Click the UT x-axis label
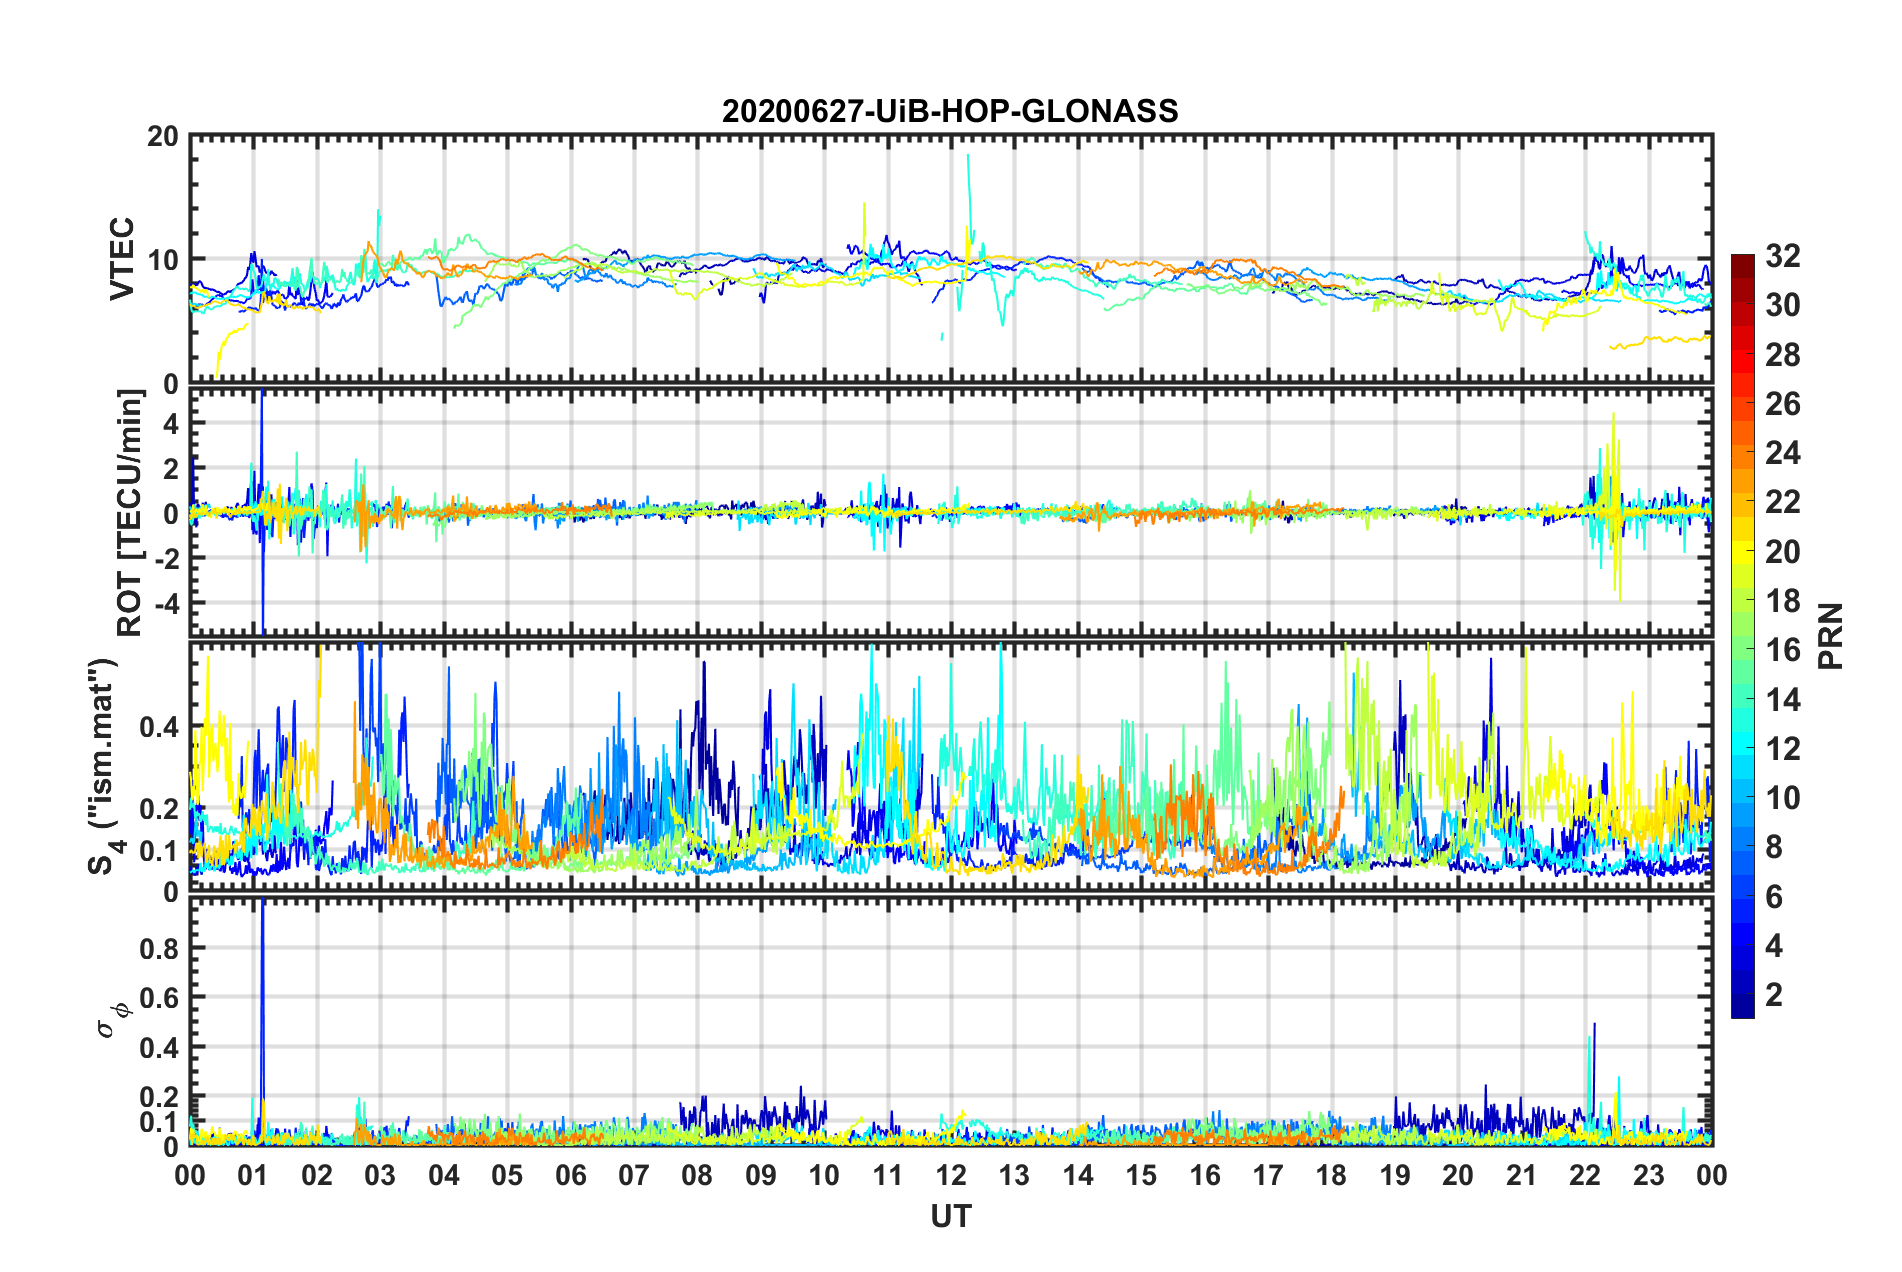1902x1272 pixels. point(950,1216)
